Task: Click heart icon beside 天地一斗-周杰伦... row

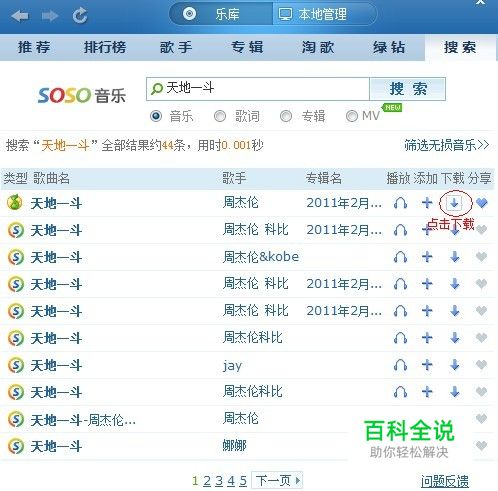Action: (482, 419)
